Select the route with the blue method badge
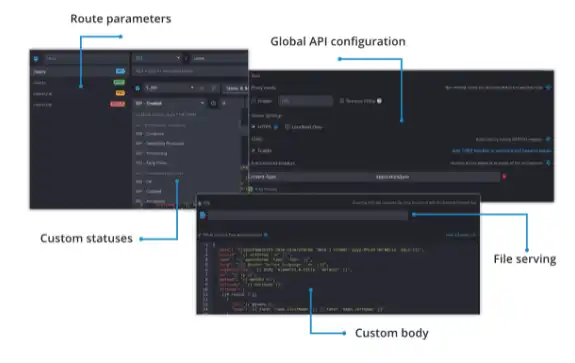Image resolution: width=575 pixels, height=363 pixels. 79,72
